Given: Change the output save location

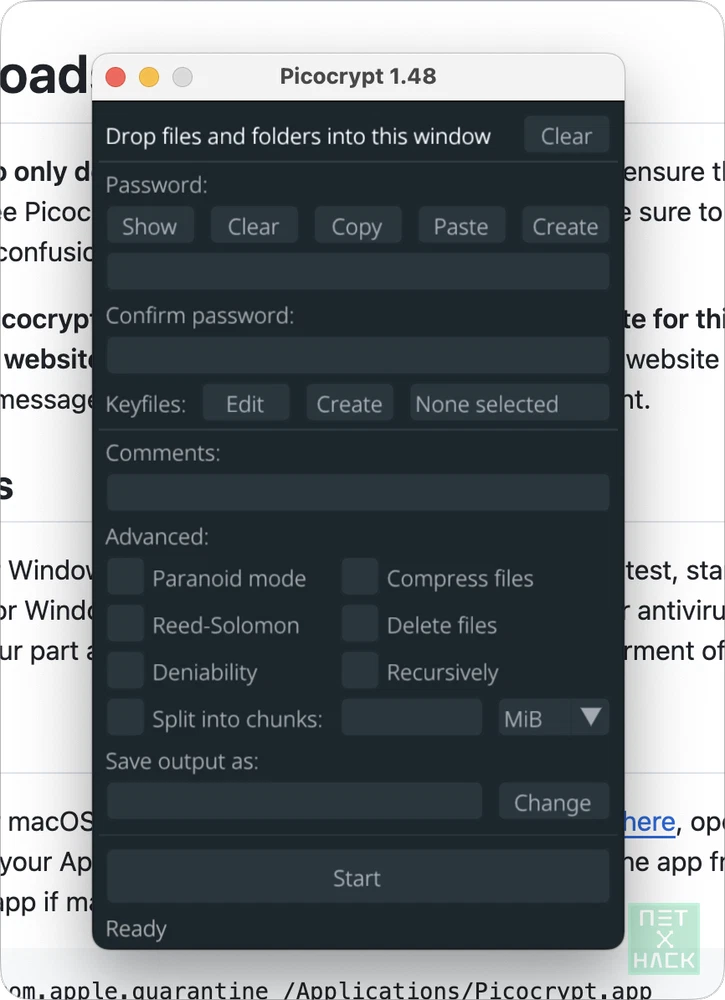Looking at the screenshot, I should pos(553,801).
